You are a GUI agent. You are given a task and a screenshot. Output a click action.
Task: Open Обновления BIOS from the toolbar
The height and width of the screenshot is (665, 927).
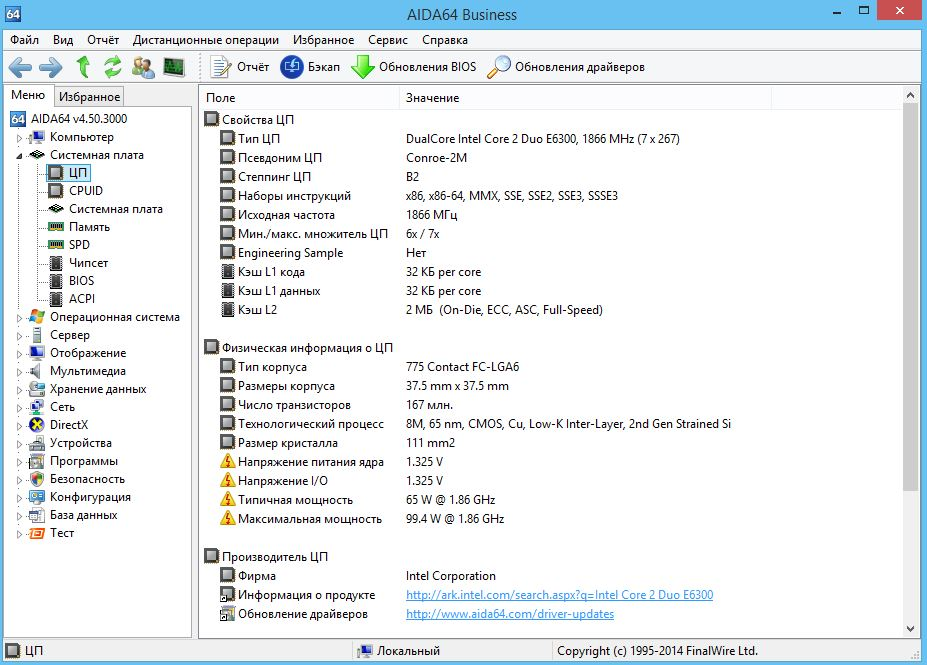pos(414,67)
